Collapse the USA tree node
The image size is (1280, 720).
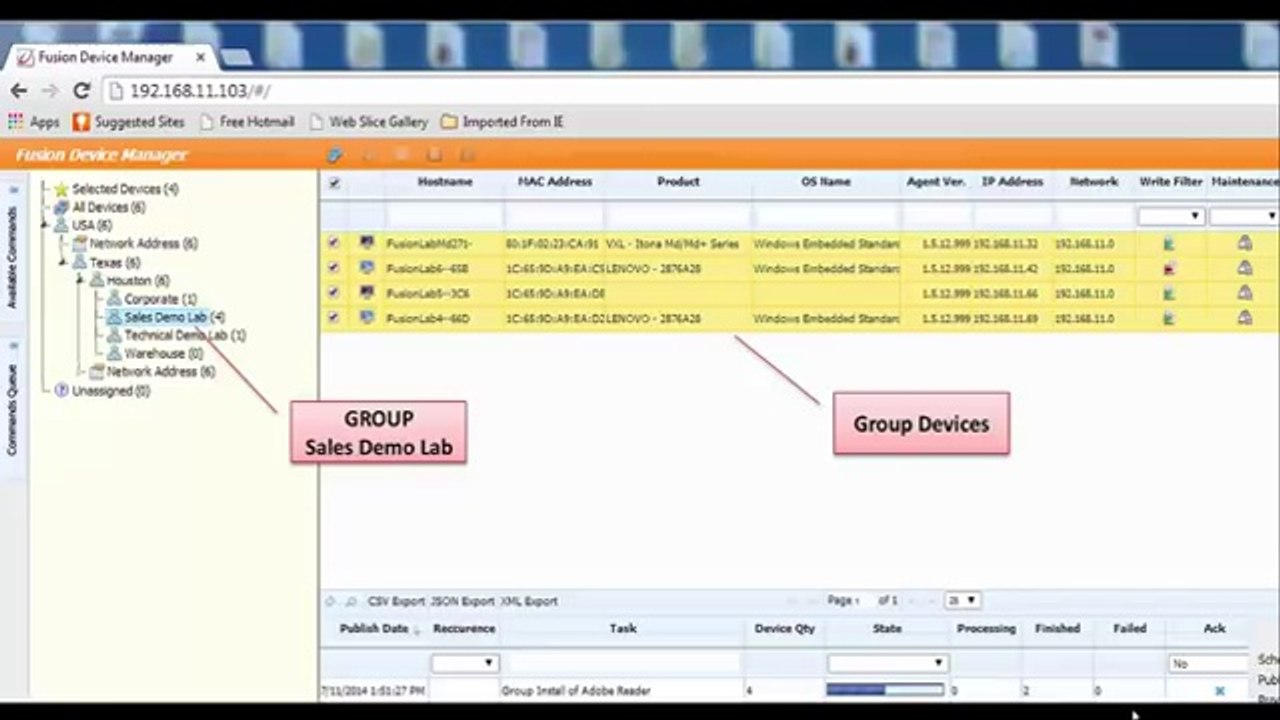45,225
